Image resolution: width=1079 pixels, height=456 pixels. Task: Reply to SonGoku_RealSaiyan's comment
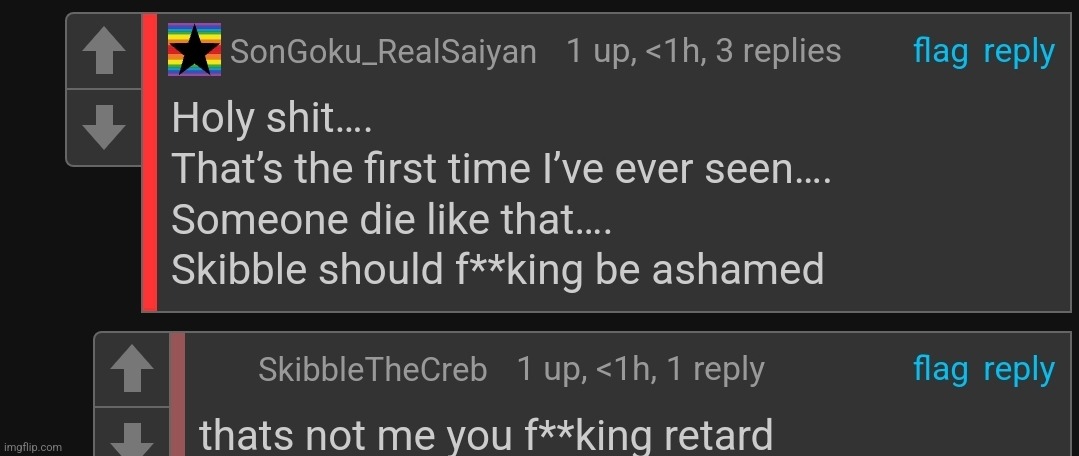point(1019,52)
